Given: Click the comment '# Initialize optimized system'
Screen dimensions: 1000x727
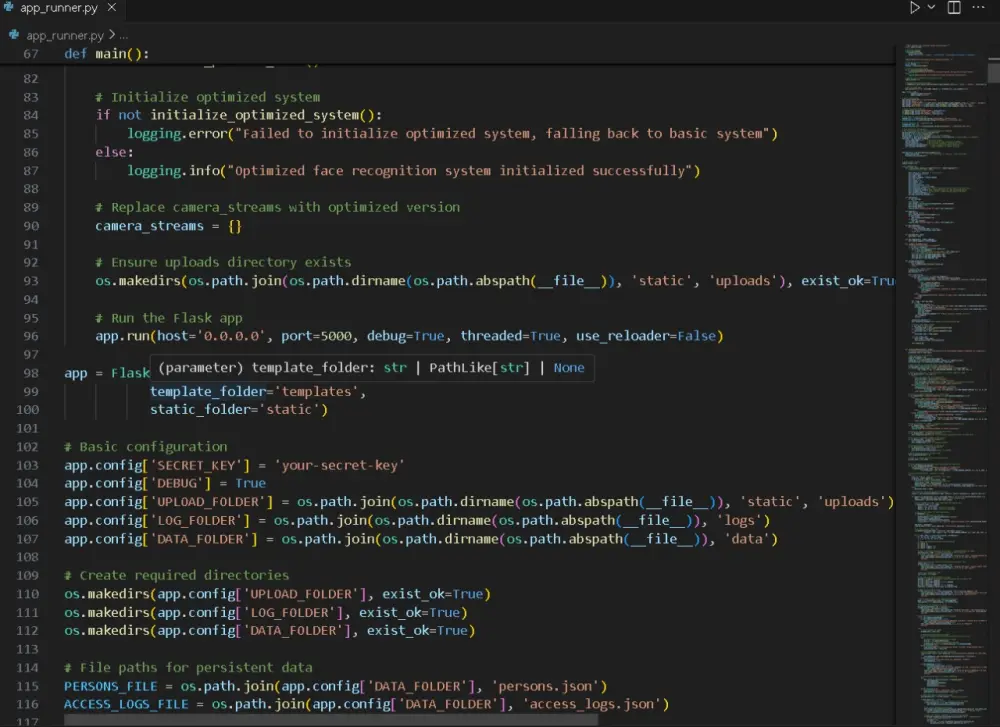Looking at the screenshot, I should [x=208, y=97].
